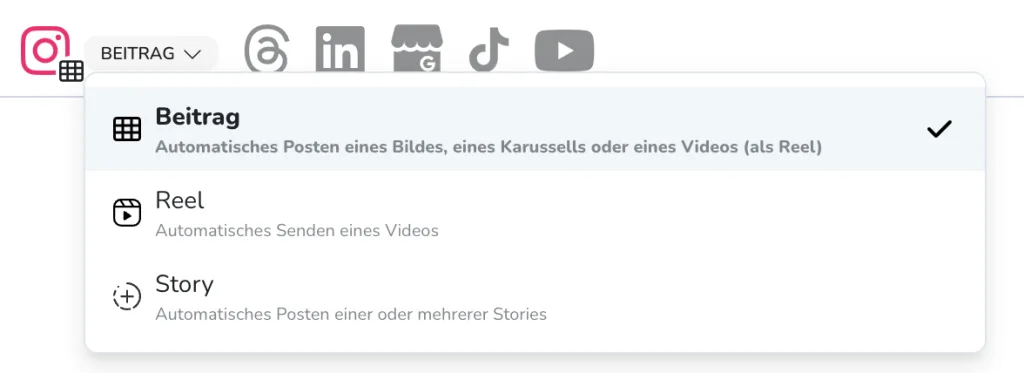Choose the Story option title
The image size is (1024, 373).
[x=184, y=285]
